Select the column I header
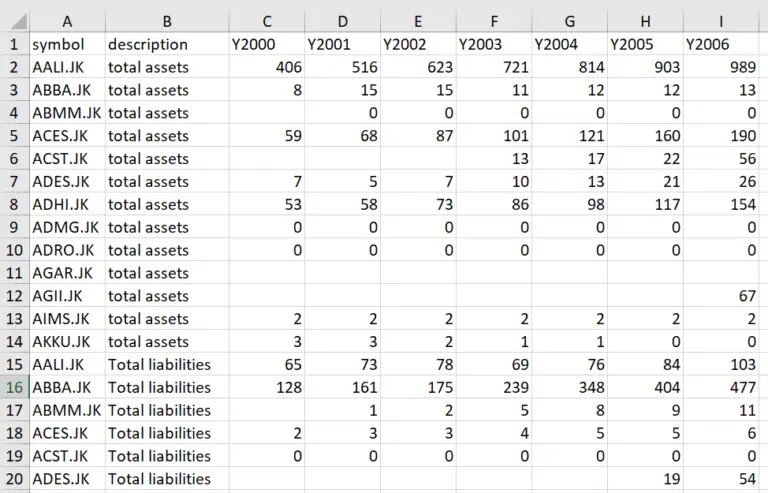The image size is (768, 493). [721, 21]
